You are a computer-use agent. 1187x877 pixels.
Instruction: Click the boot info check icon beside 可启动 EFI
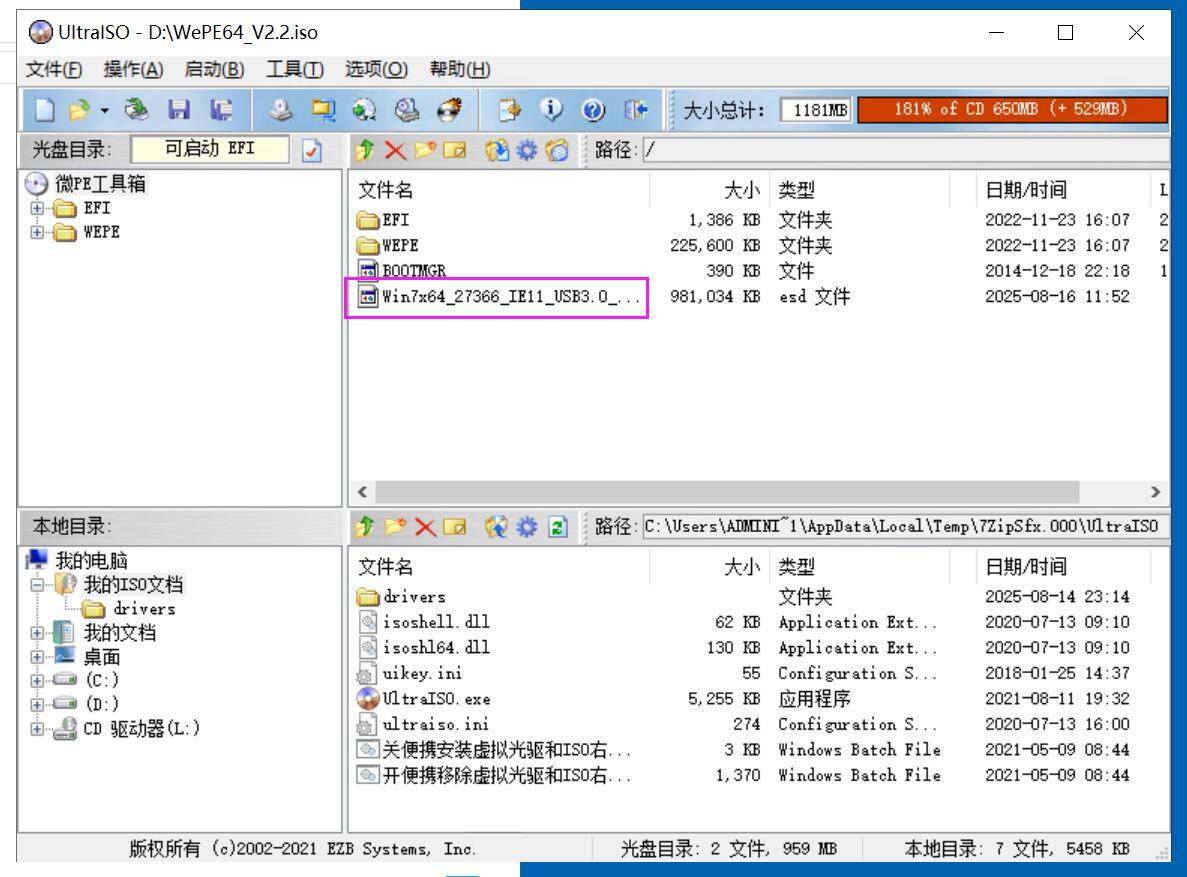[x=312, y=150]
